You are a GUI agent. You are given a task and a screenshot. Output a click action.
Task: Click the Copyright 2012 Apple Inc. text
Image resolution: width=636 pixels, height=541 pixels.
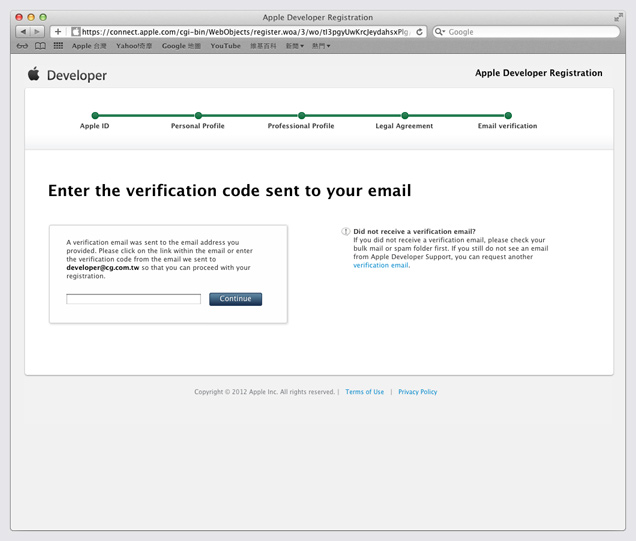(264, 392)
